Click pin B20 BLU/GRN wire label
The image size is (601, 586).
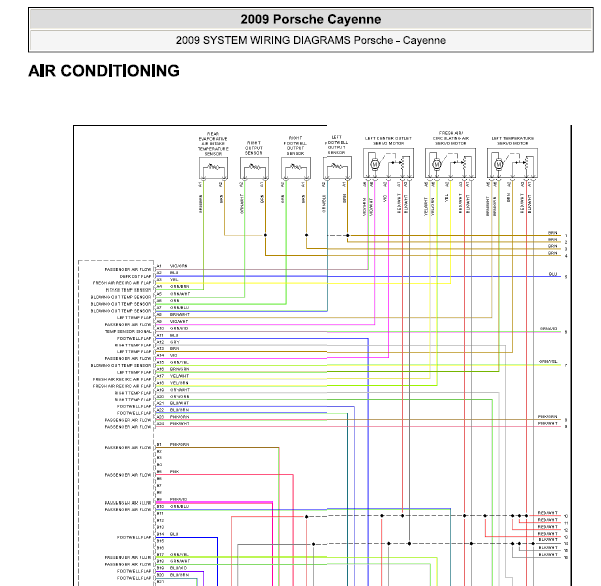pos(179,576)
